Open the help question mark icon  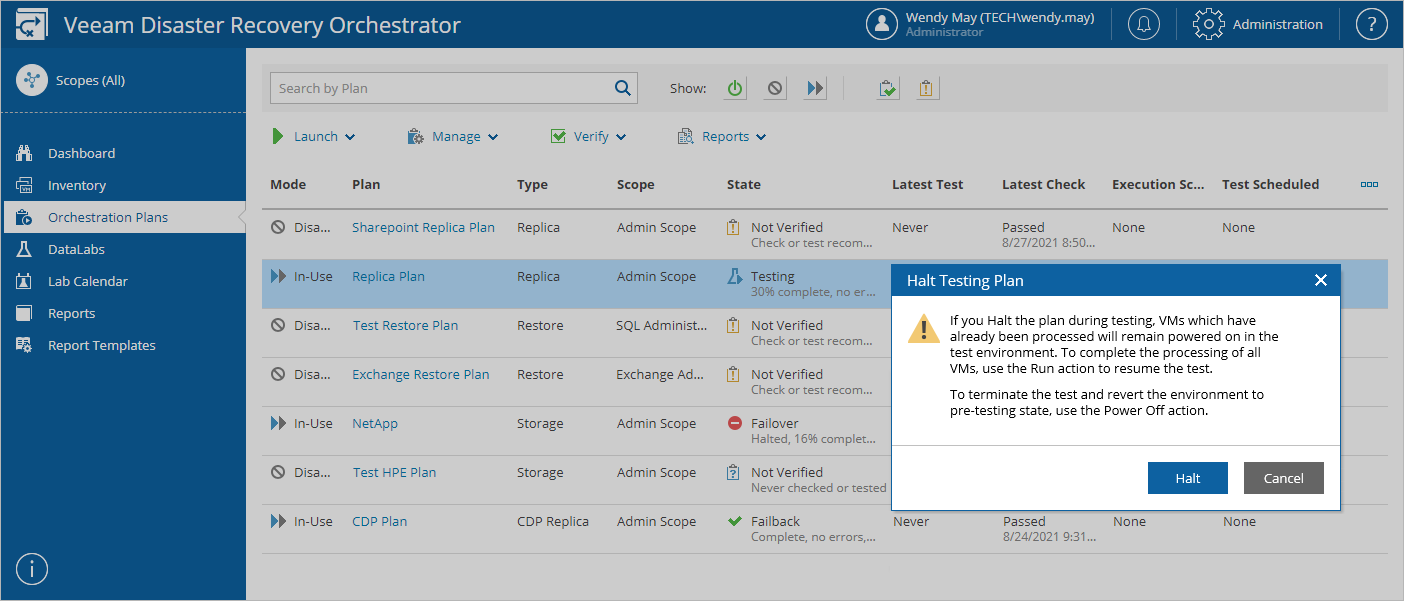pos(1371,25)
